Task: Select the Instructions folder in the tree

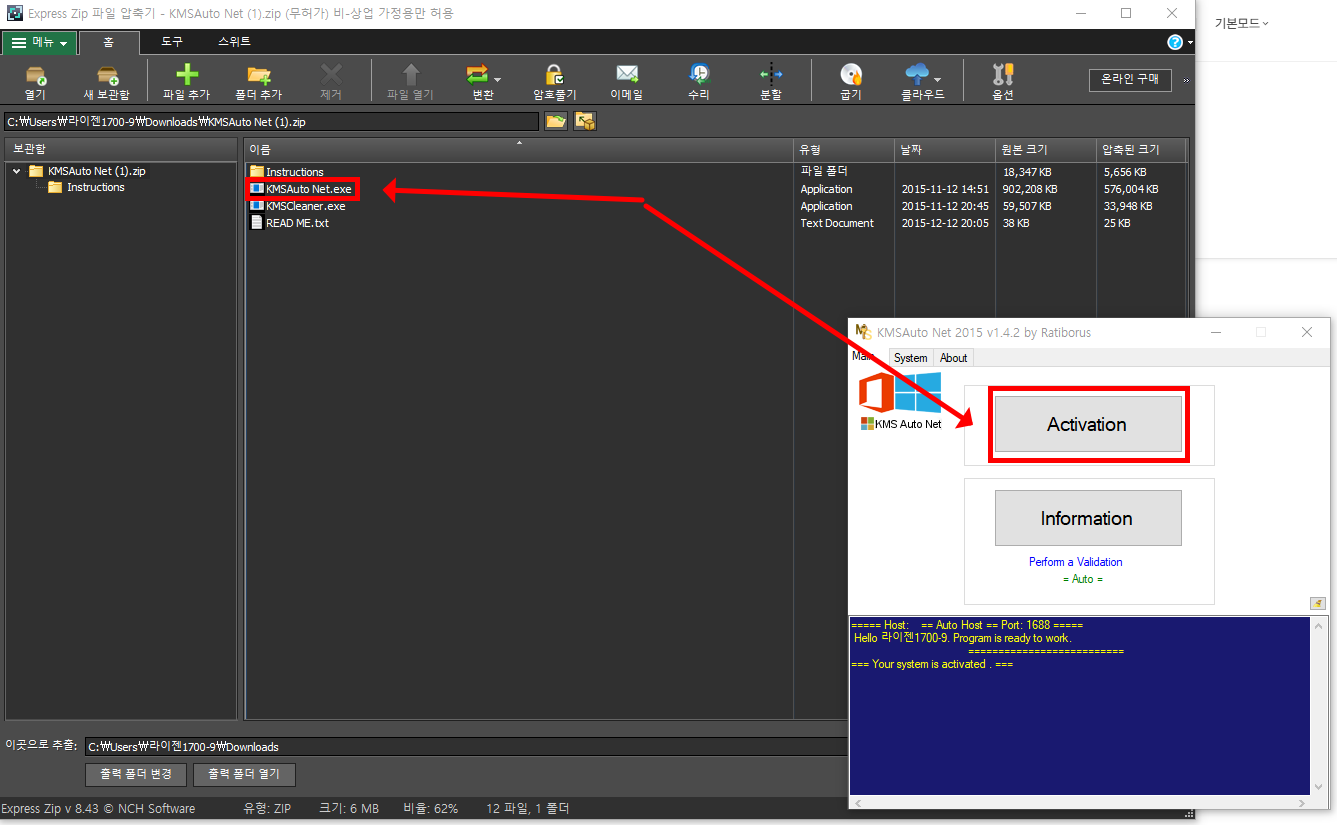Action: (x=96, y=187)
